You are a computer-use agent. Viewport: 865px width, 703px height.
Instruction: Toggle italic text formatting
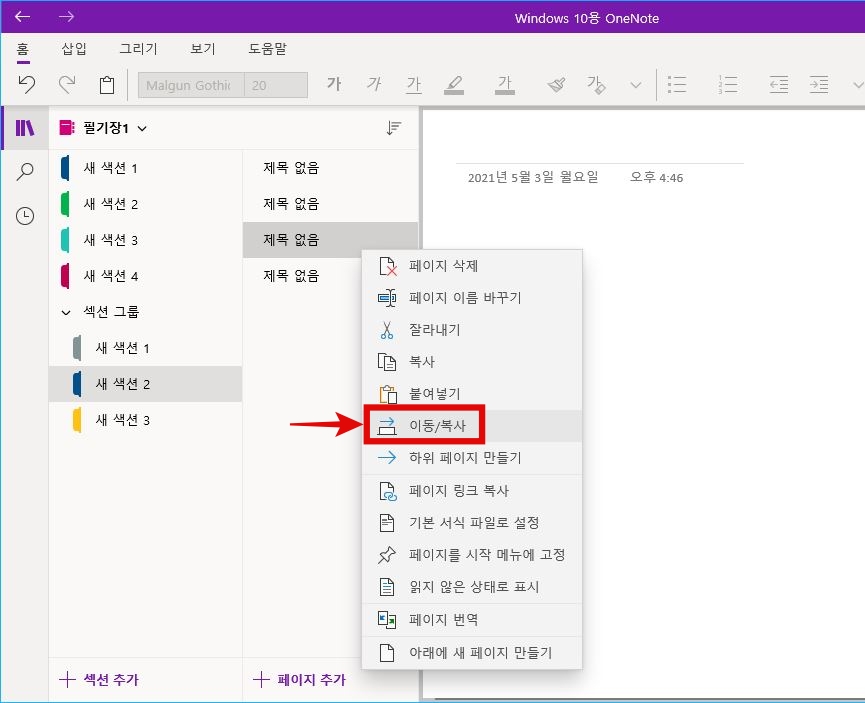(x=374, y=84)
